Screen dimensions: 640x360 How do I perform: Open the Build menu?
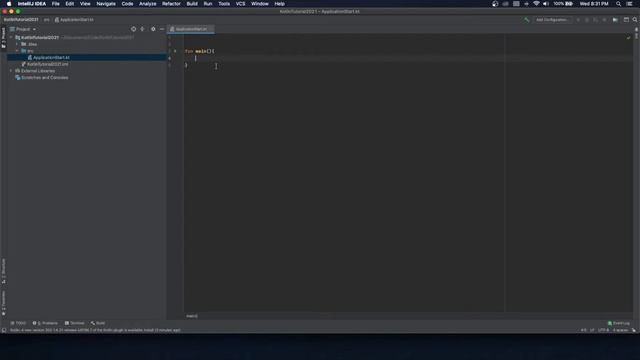tap(192, 4)
